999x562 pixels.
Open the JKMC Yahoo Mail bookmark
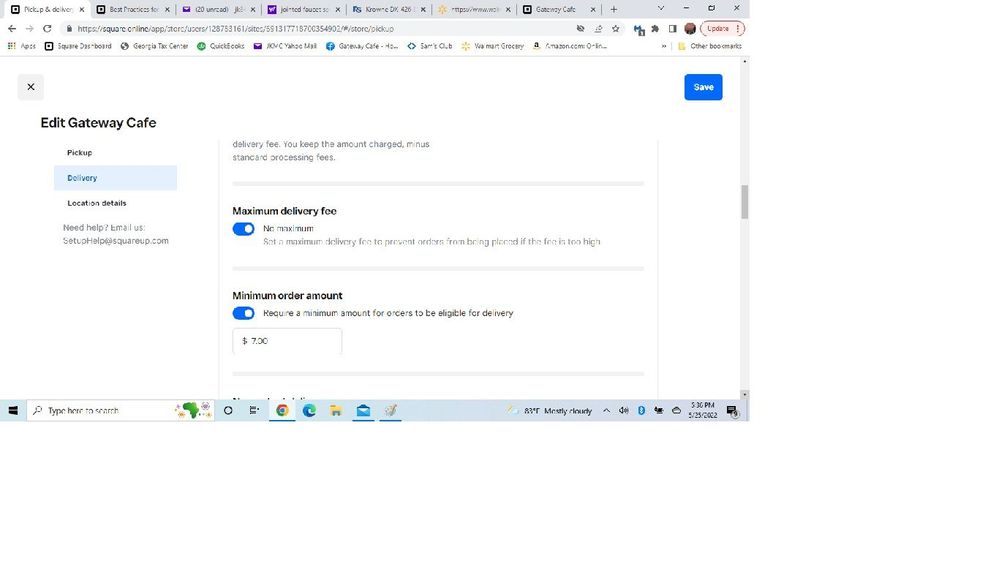click(285, 46)
